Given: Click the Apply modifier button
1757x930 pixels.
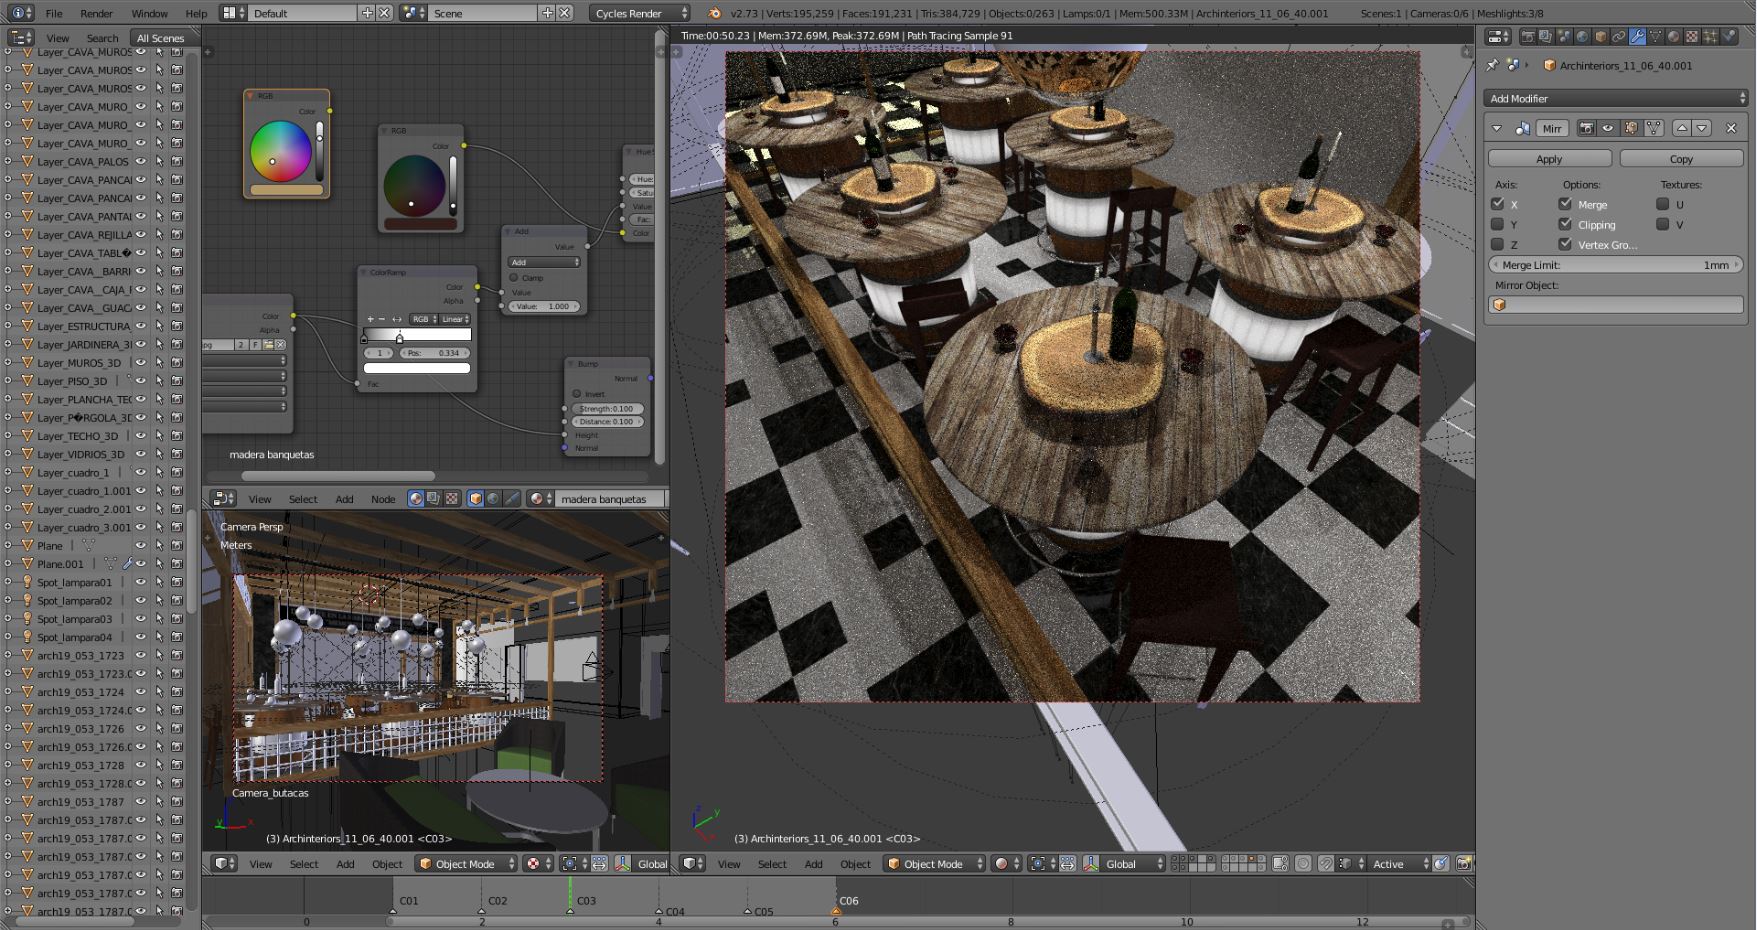Looking at the screenshot, I should [x=1549, y=159].
